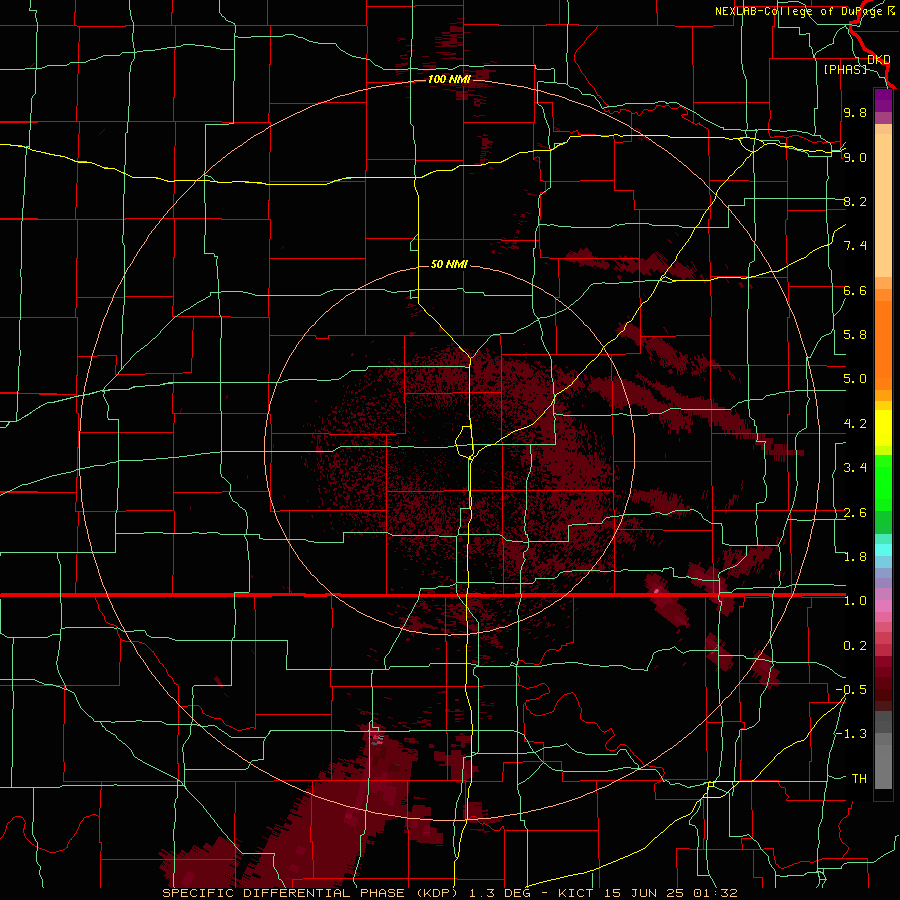Click the [PHAS] units label
The height and width of the screenshot is (900, 900).
845,69
